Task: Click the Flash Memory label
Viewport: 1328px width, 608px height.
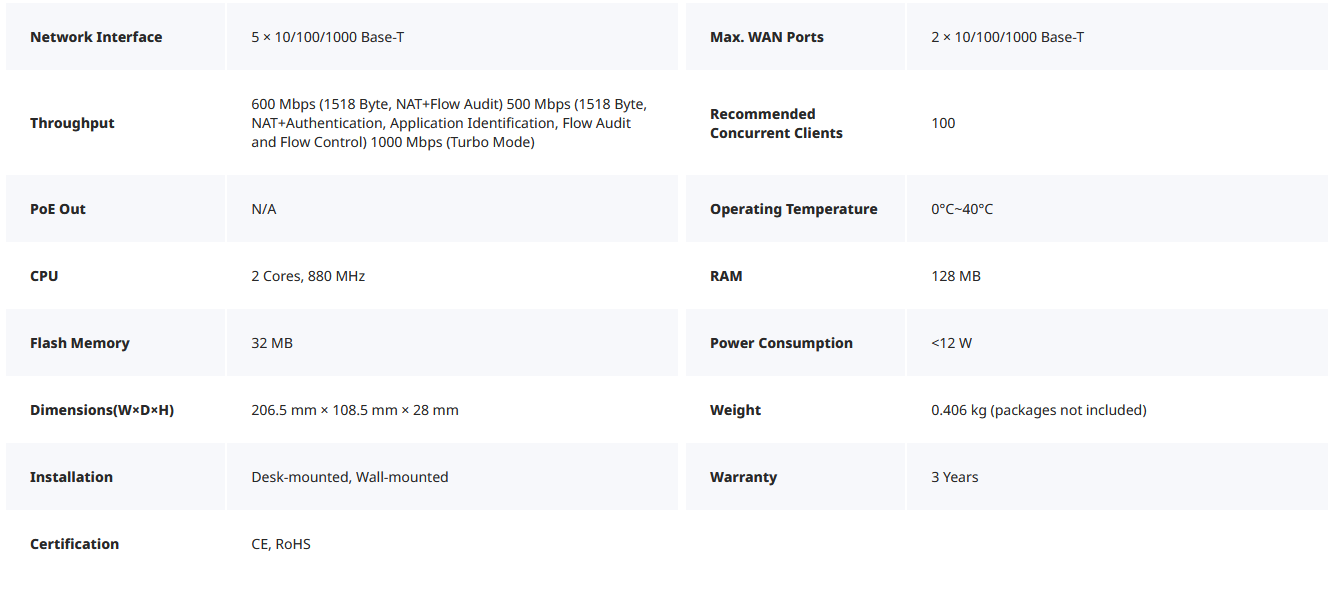Action: tap(80, 343)
